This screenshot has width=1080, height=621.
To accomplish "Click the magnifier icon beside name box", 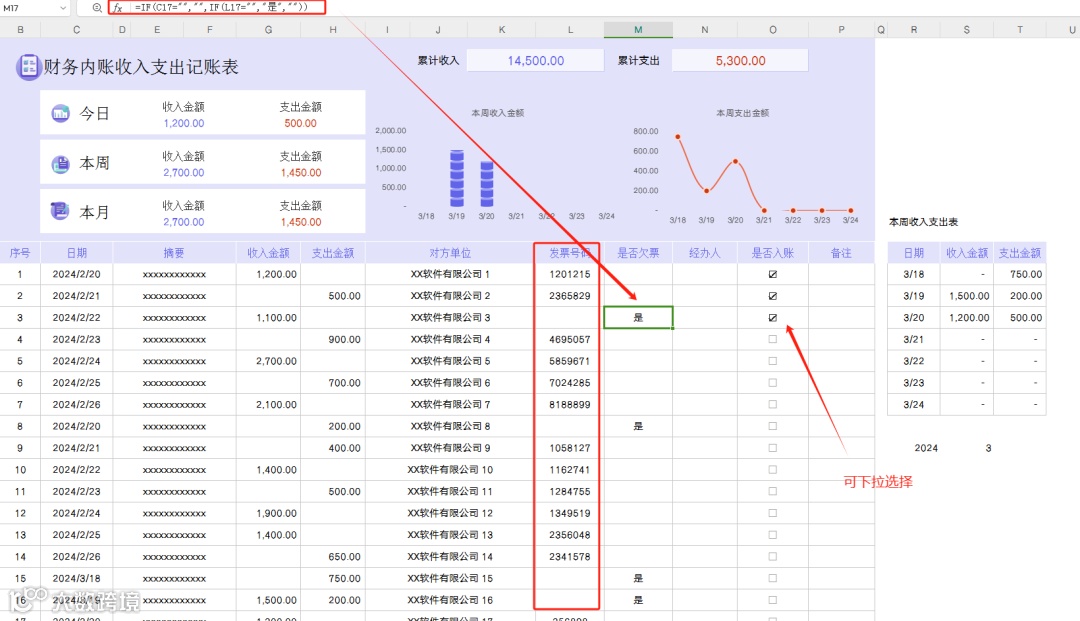I will [x=97, y=8].
